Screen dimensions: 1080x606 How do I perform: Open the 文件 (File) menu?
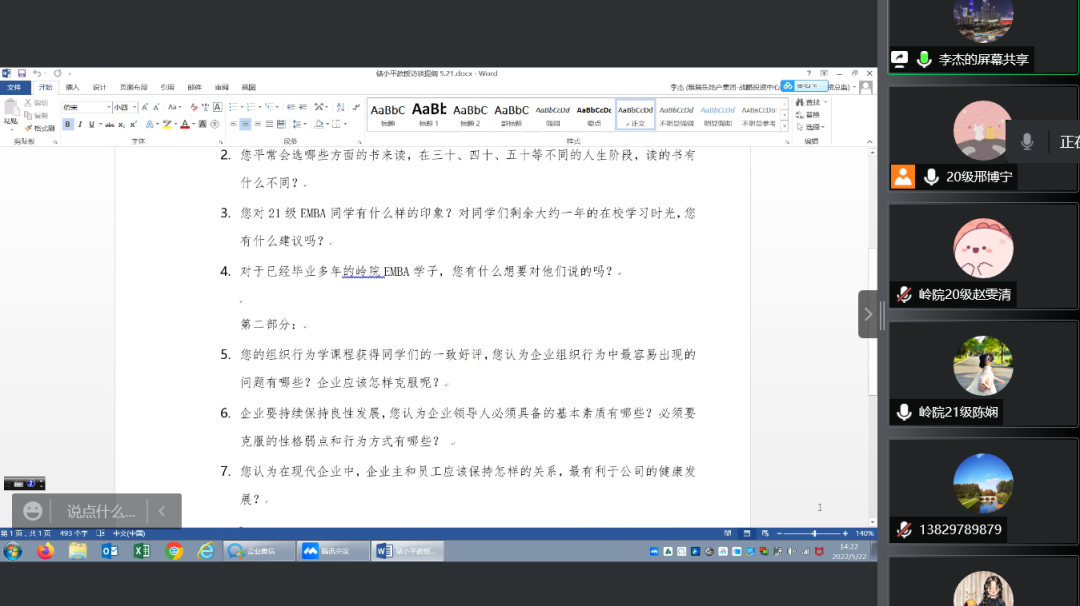point(13,87)
